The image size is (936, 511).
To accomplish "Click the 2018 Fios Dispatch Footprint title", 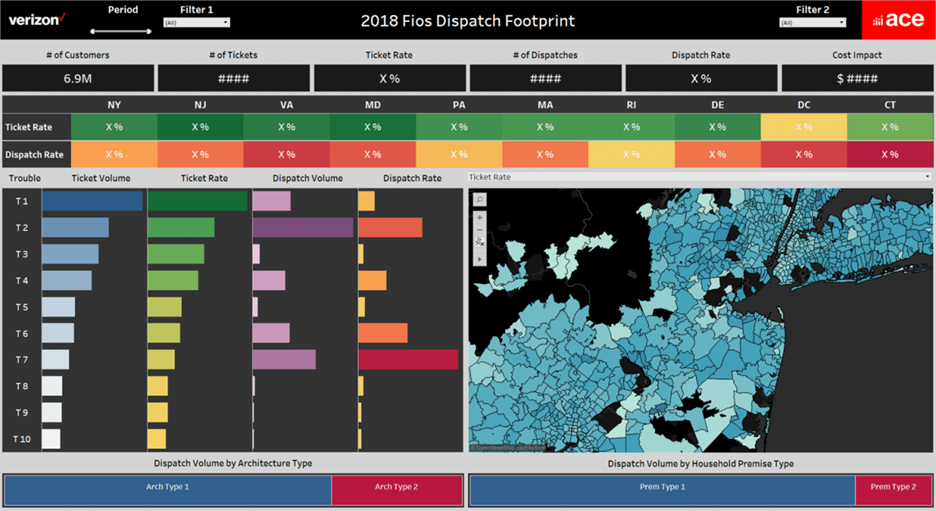I will click(467, 21).
